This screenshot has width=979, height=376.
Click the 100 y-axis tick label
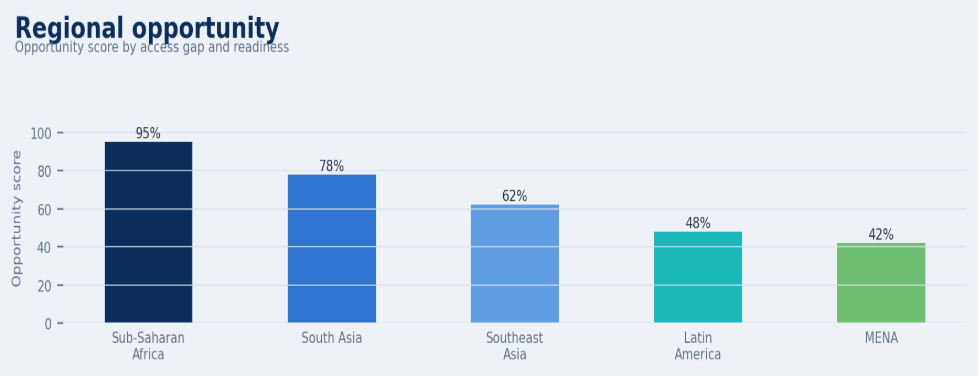coord(41,133)
